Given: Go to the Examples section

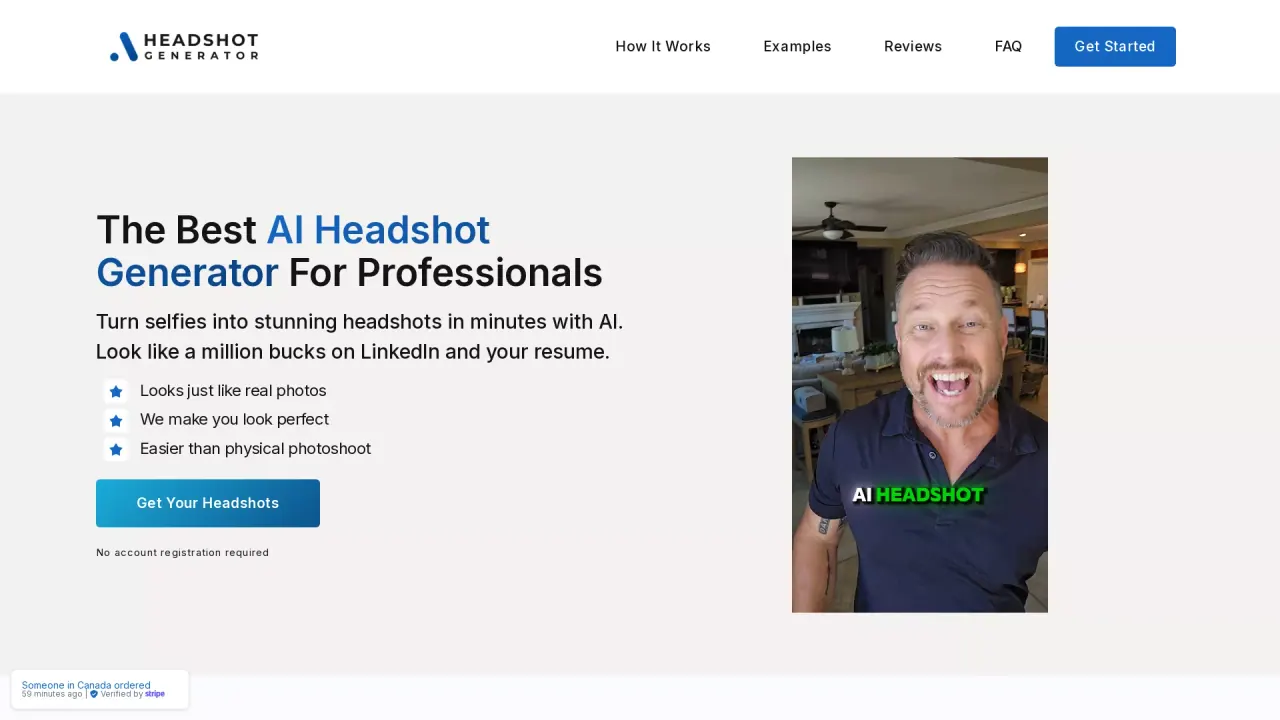Looking at the screenshot, I should pyautogui.click(x=797, y=46).
